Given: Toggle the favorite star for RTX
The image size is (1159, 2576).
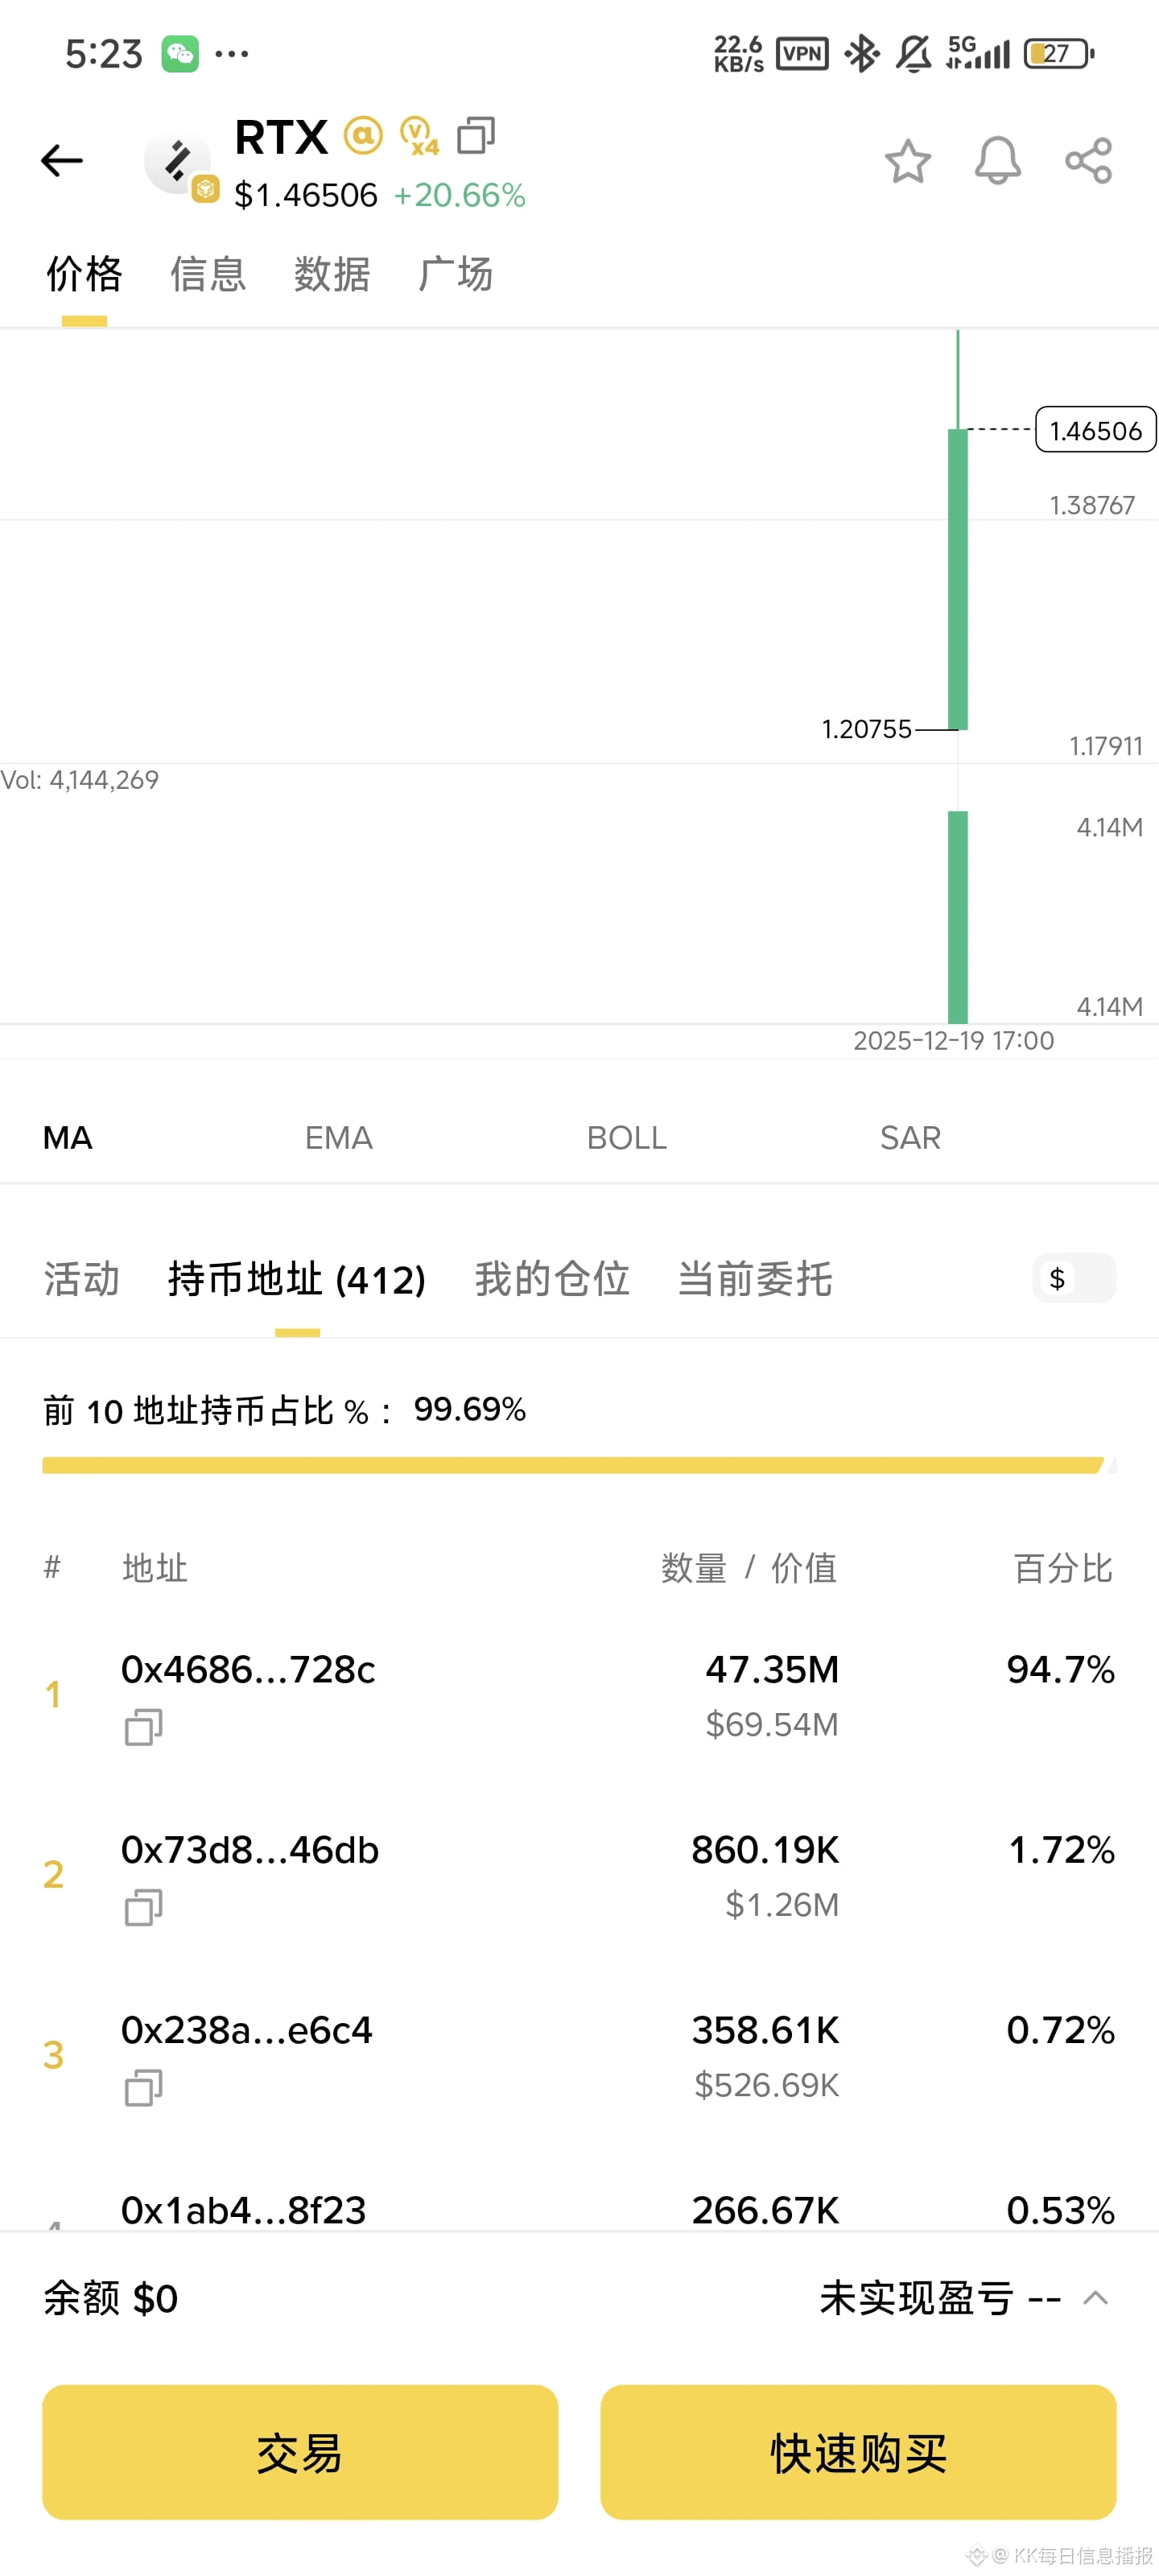Looking at the screenshot, I should point(908,160).
